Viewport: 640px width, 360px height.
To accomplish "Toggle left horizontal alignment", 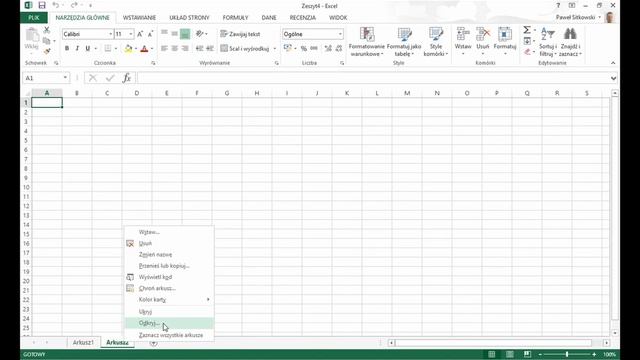I will [164, 49].
